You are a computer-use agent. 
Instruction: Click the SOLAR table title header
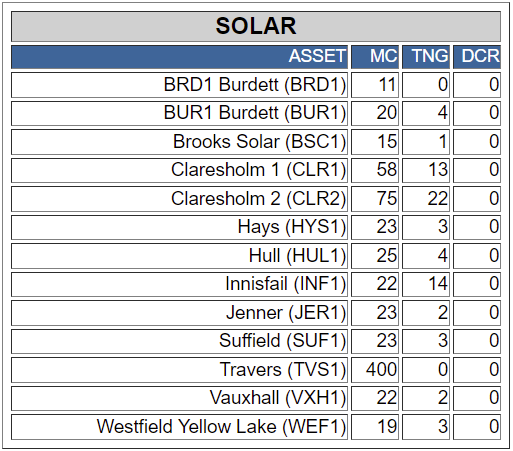[256, 26]
